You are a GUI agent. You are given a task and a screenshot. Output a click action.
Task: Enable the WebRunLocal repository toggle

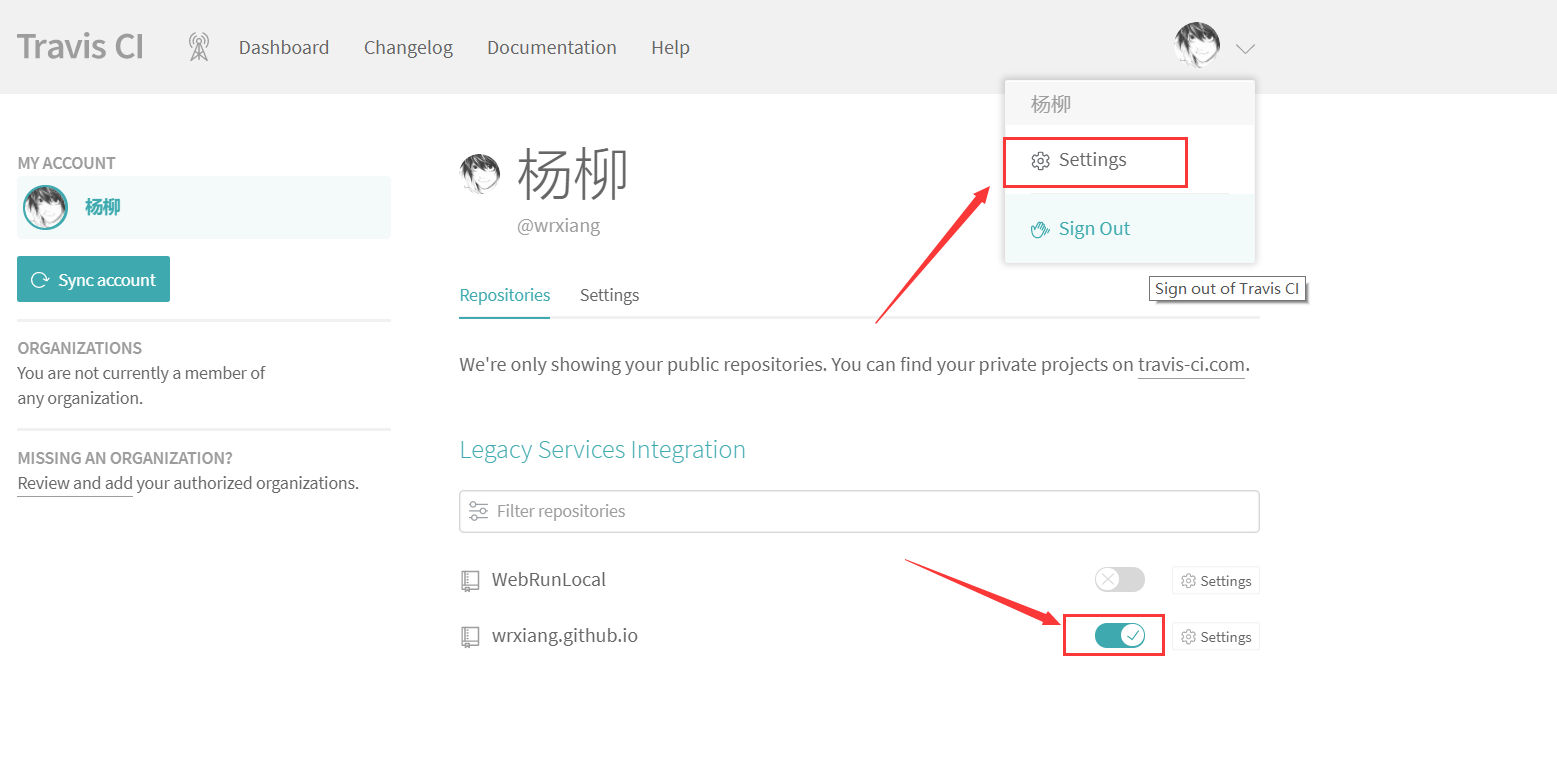click(1119, 580)
